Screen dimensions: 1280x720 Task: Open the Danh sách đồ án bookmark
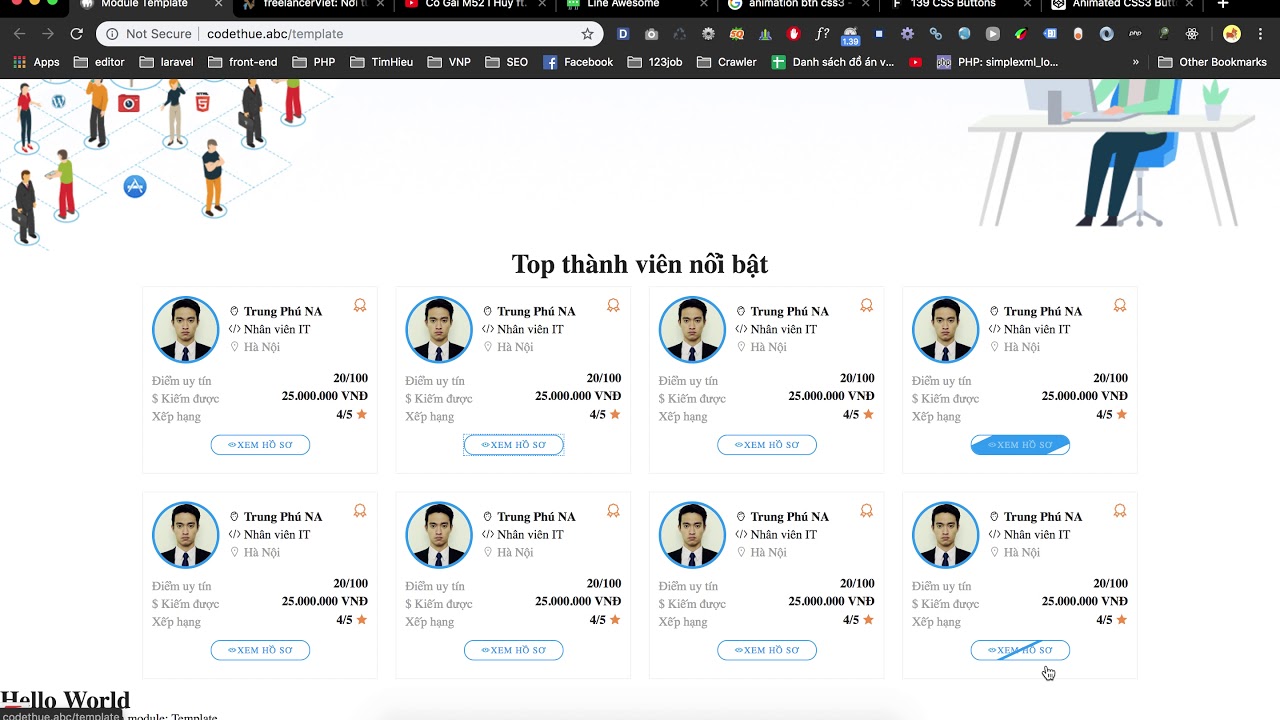point(833,62)
